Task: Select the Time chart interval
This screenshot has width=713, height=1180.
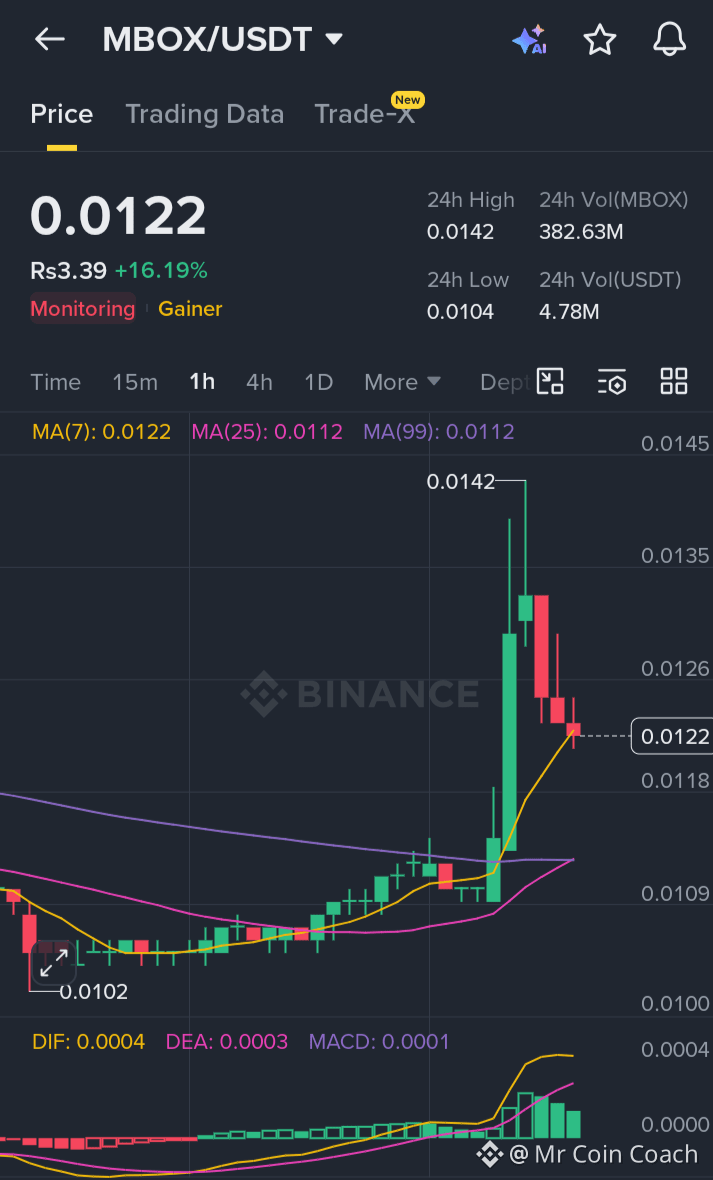Action: click(x=56, y=382)
